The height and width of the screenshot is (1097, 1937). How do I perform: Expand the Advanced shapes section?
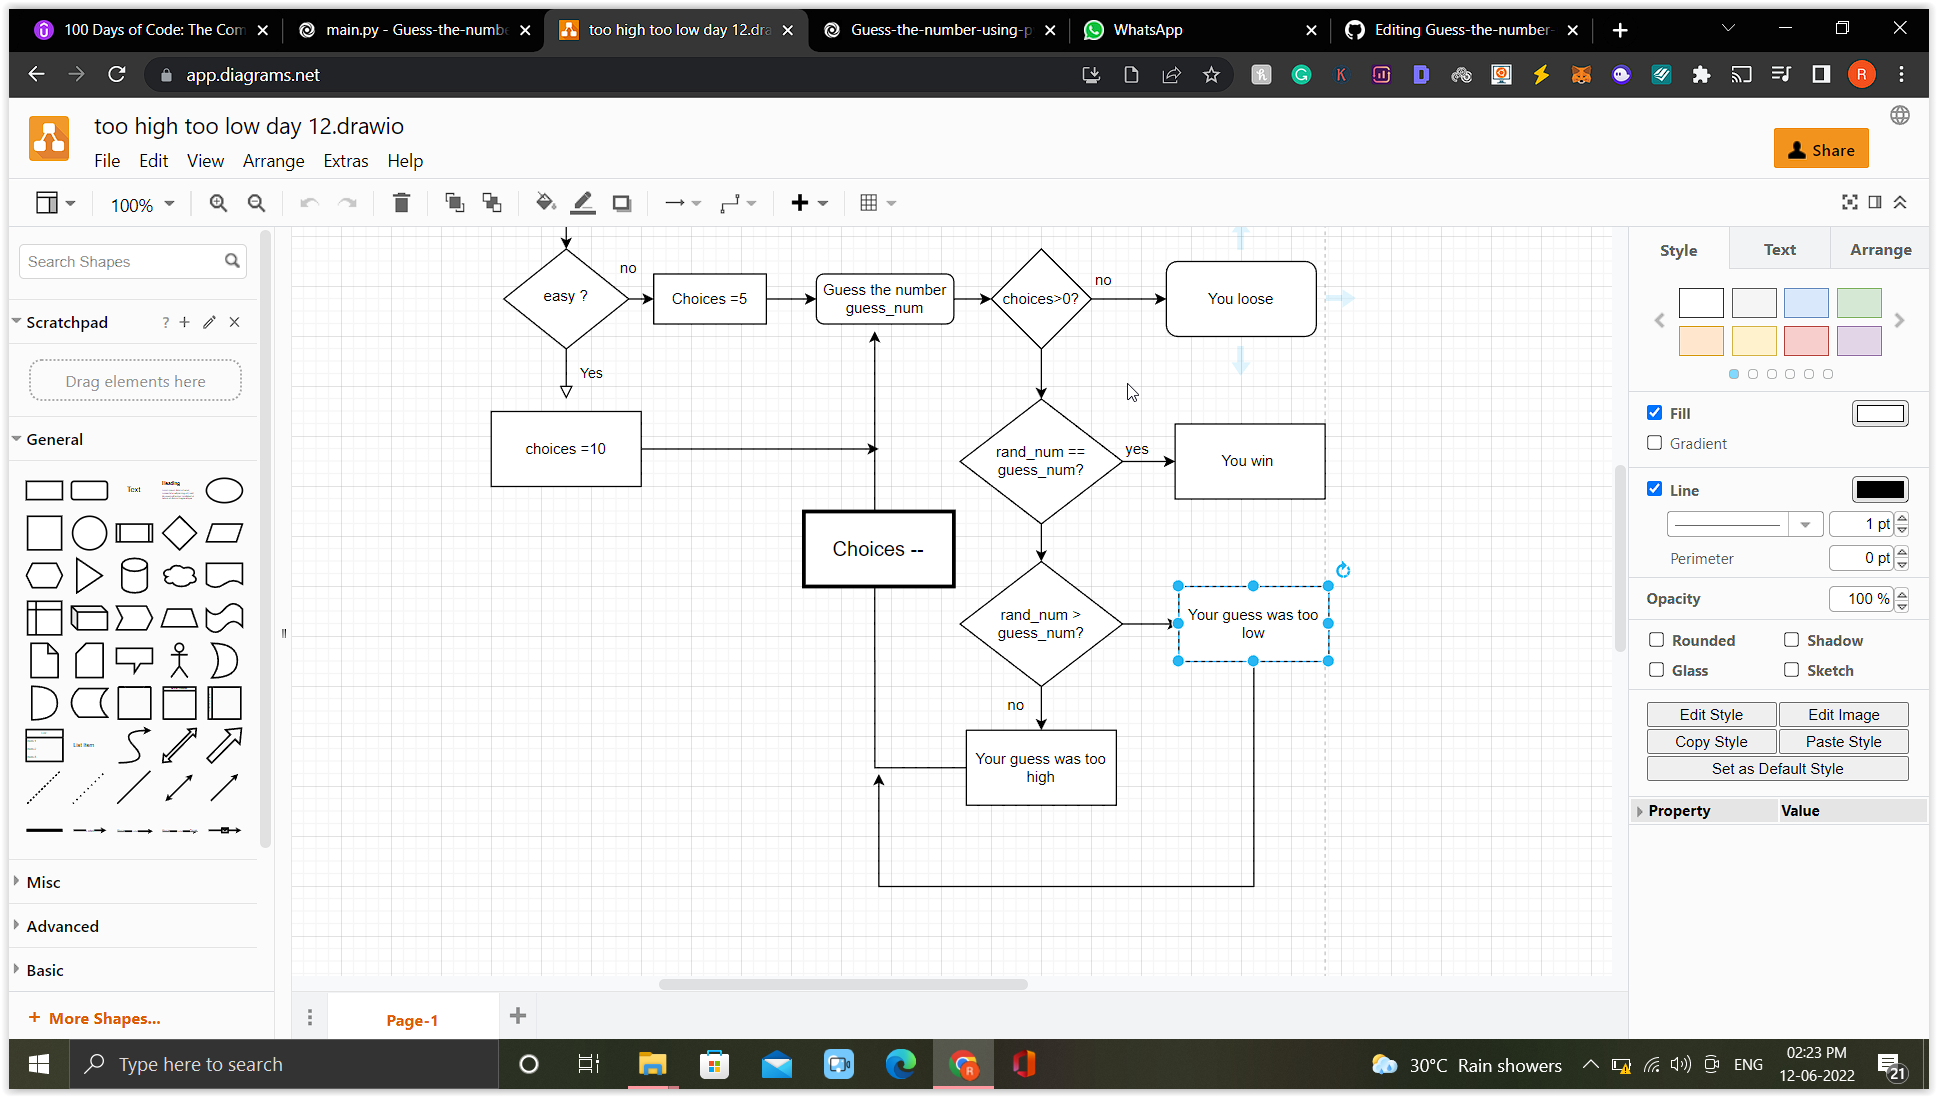[62, 926]
